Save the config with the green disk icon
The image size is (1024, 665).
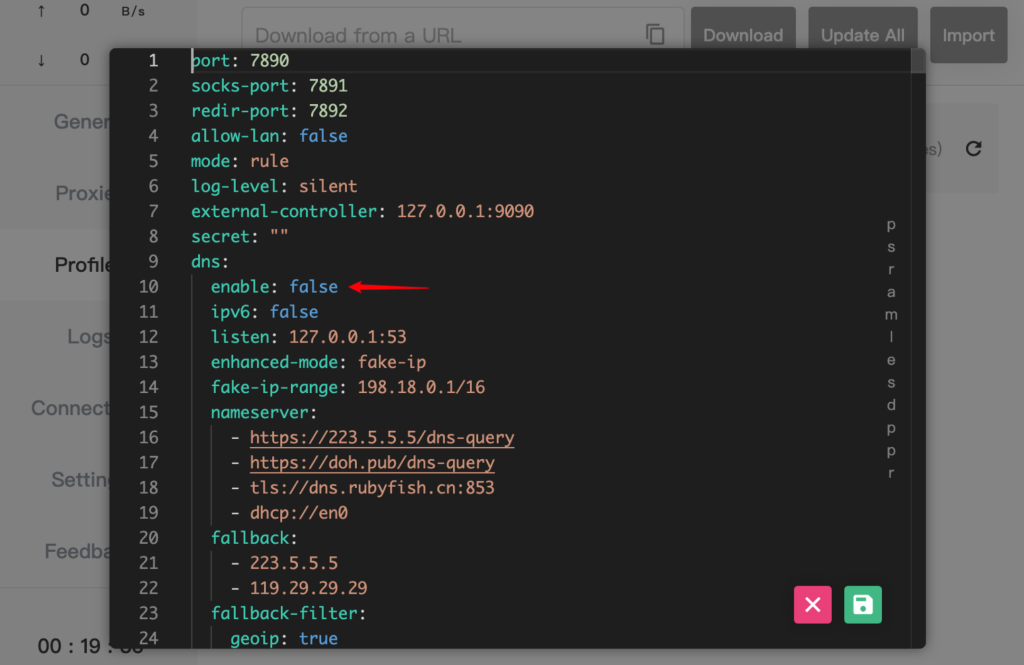point(863,605)
